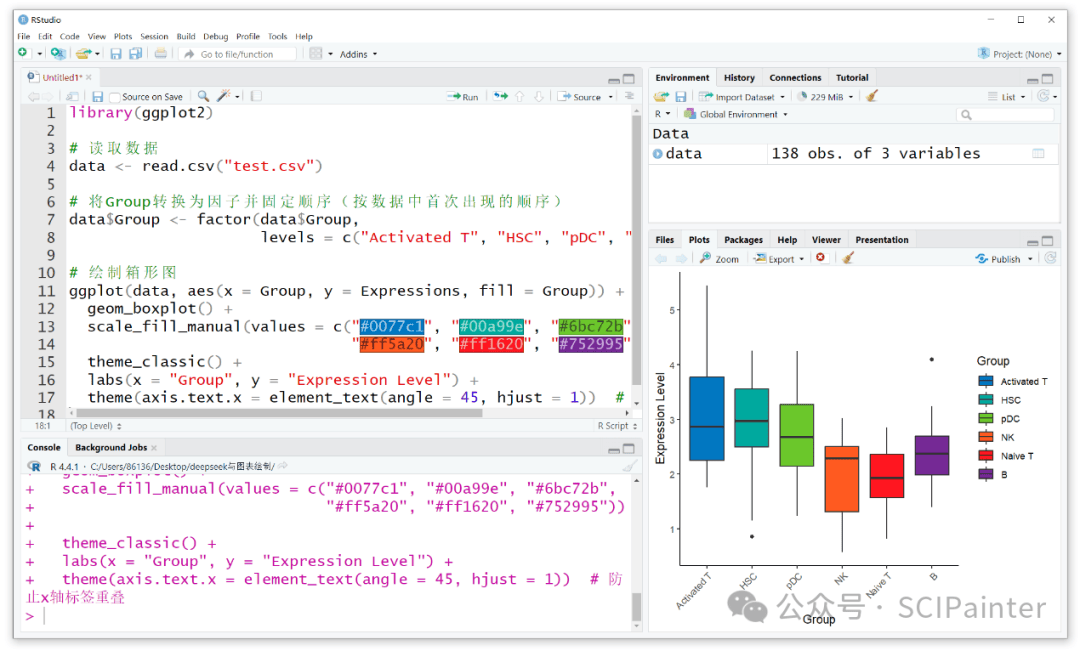Clear environment objects with broom icon
This screenshot has height=651, width=1080.
pos(872,96)
